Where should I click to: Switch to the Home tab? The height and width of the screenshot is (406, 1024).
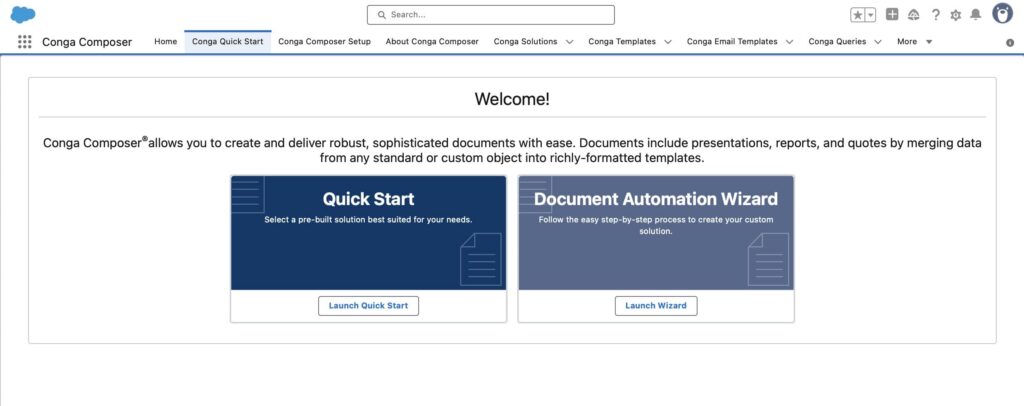[166, 42]
